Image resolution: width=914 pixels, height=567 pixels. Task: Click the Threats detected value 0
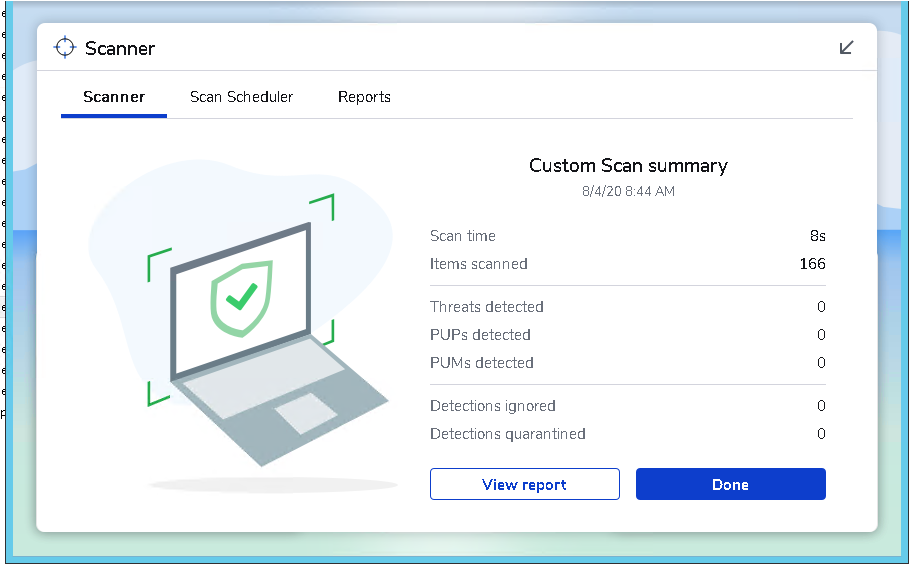point(821,307)
